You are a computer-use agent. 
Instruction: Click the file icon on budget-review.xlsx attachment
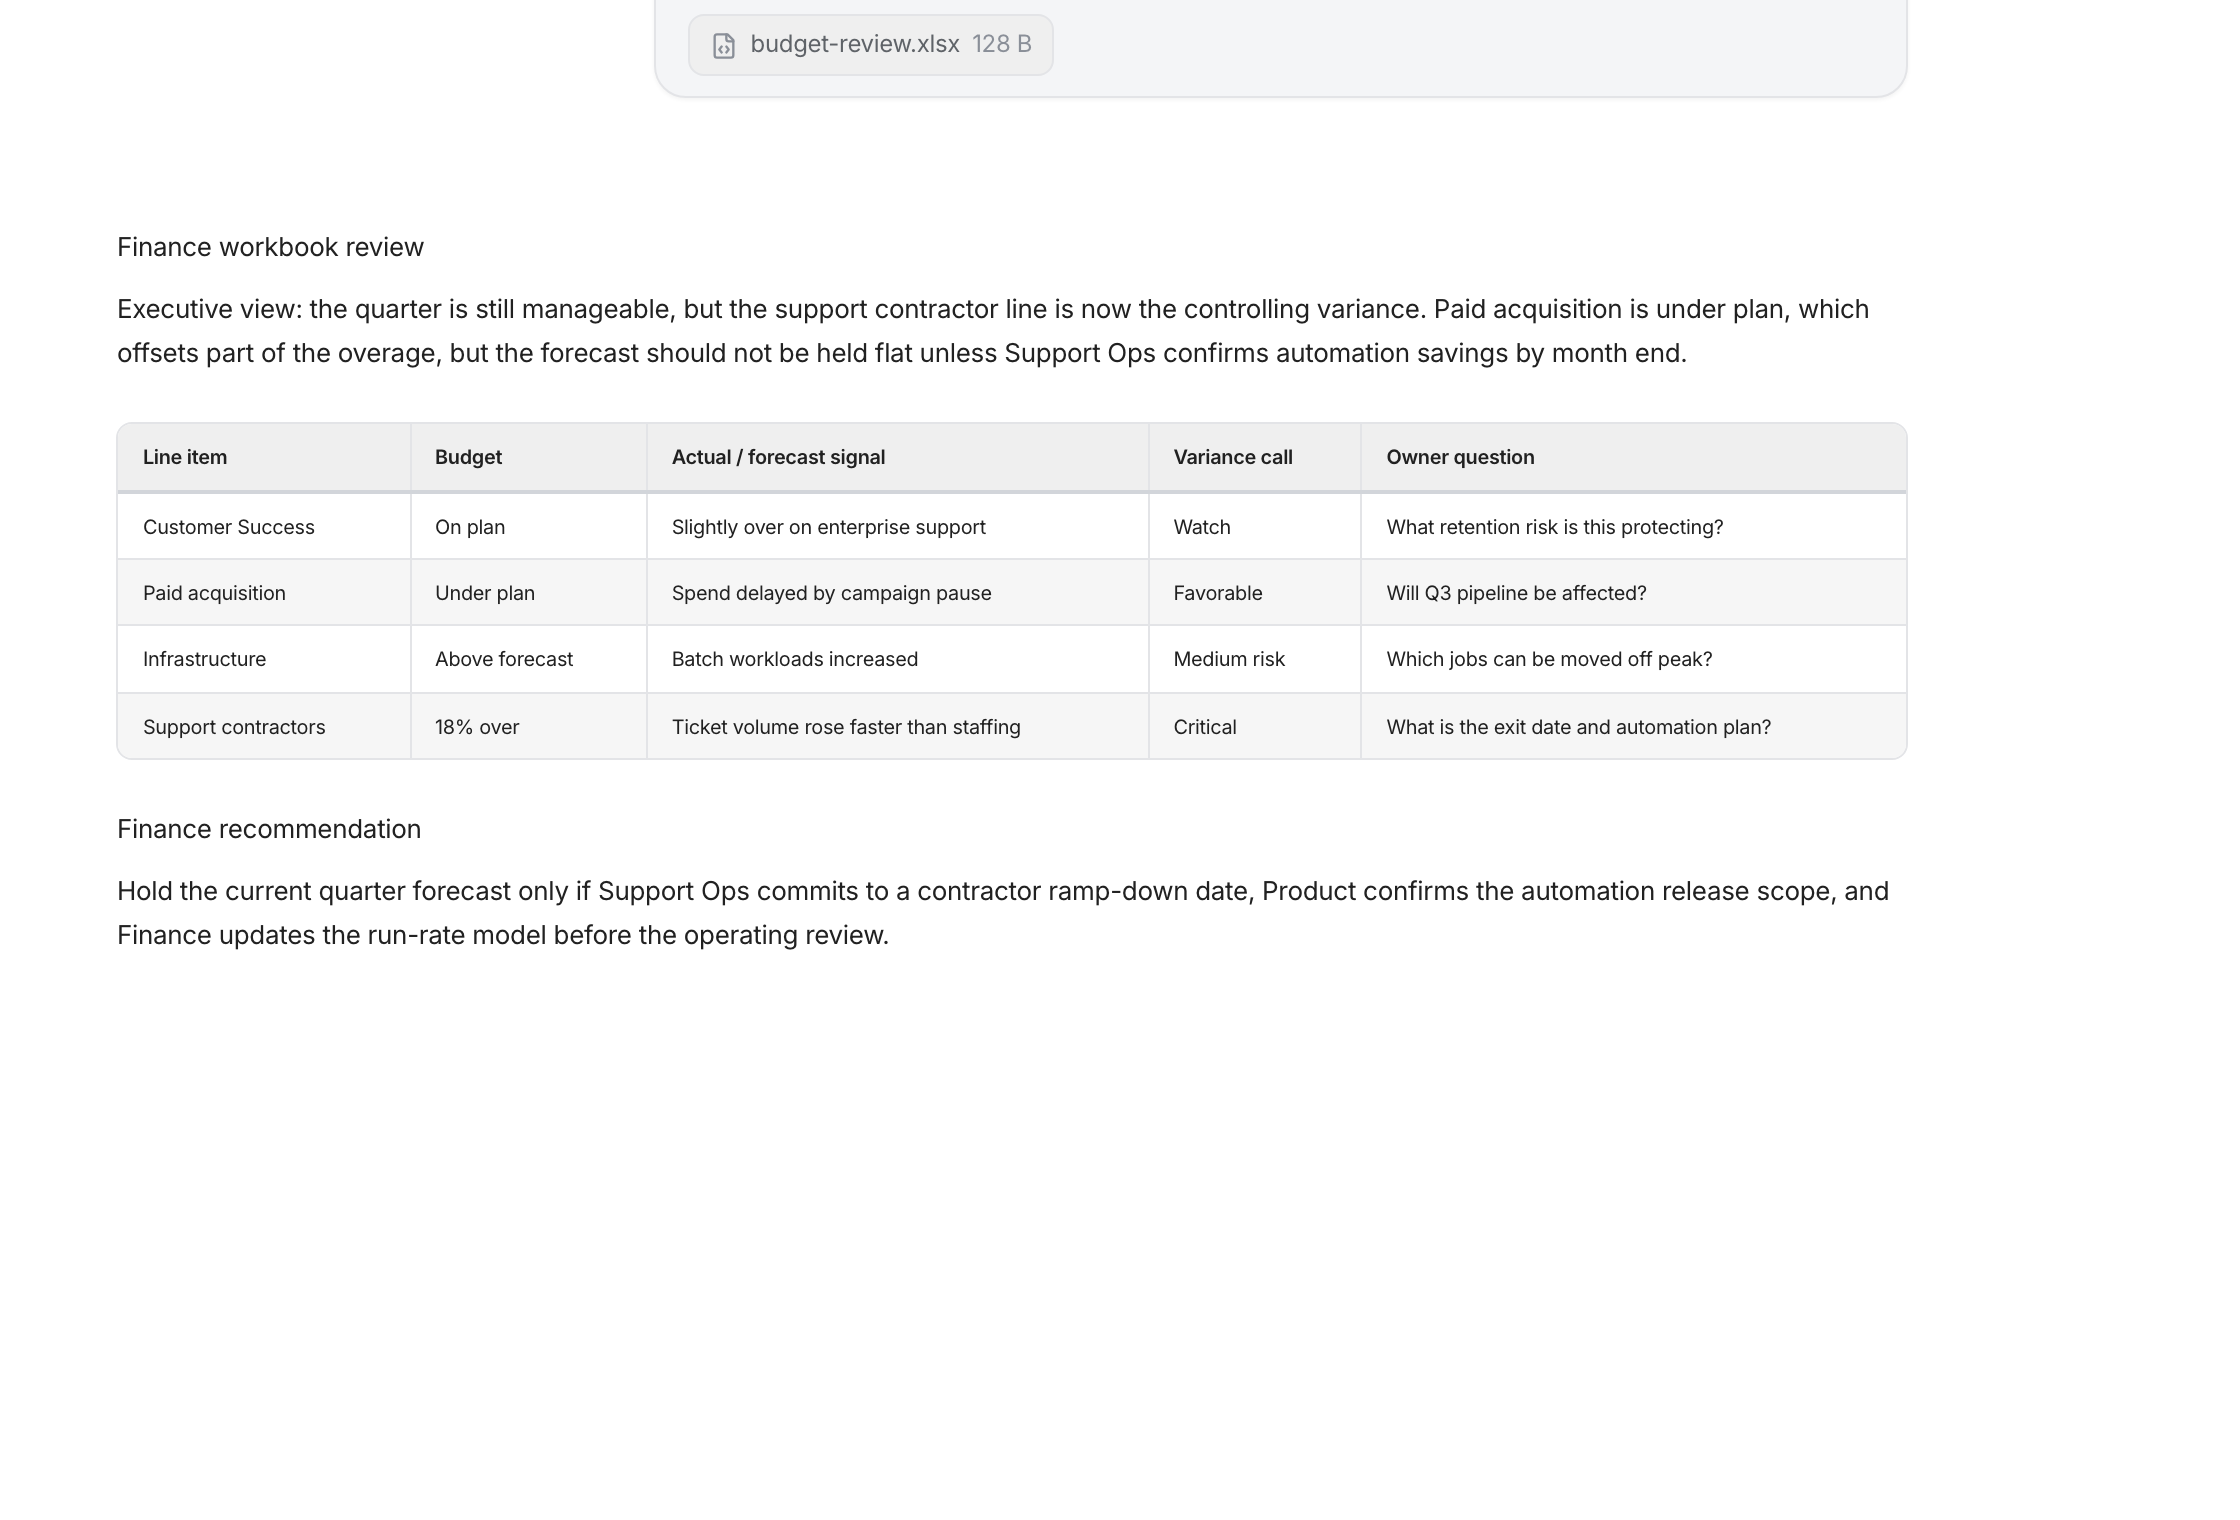pyautogui.click(x=723, y=46)
